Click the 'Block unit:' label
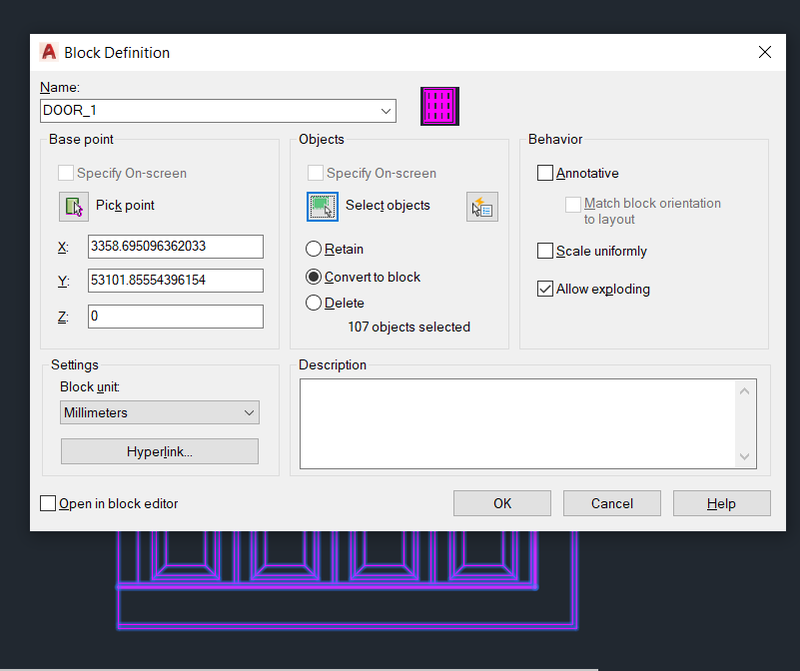The width and height of the screenshot is (800, 671). [90, 387]
